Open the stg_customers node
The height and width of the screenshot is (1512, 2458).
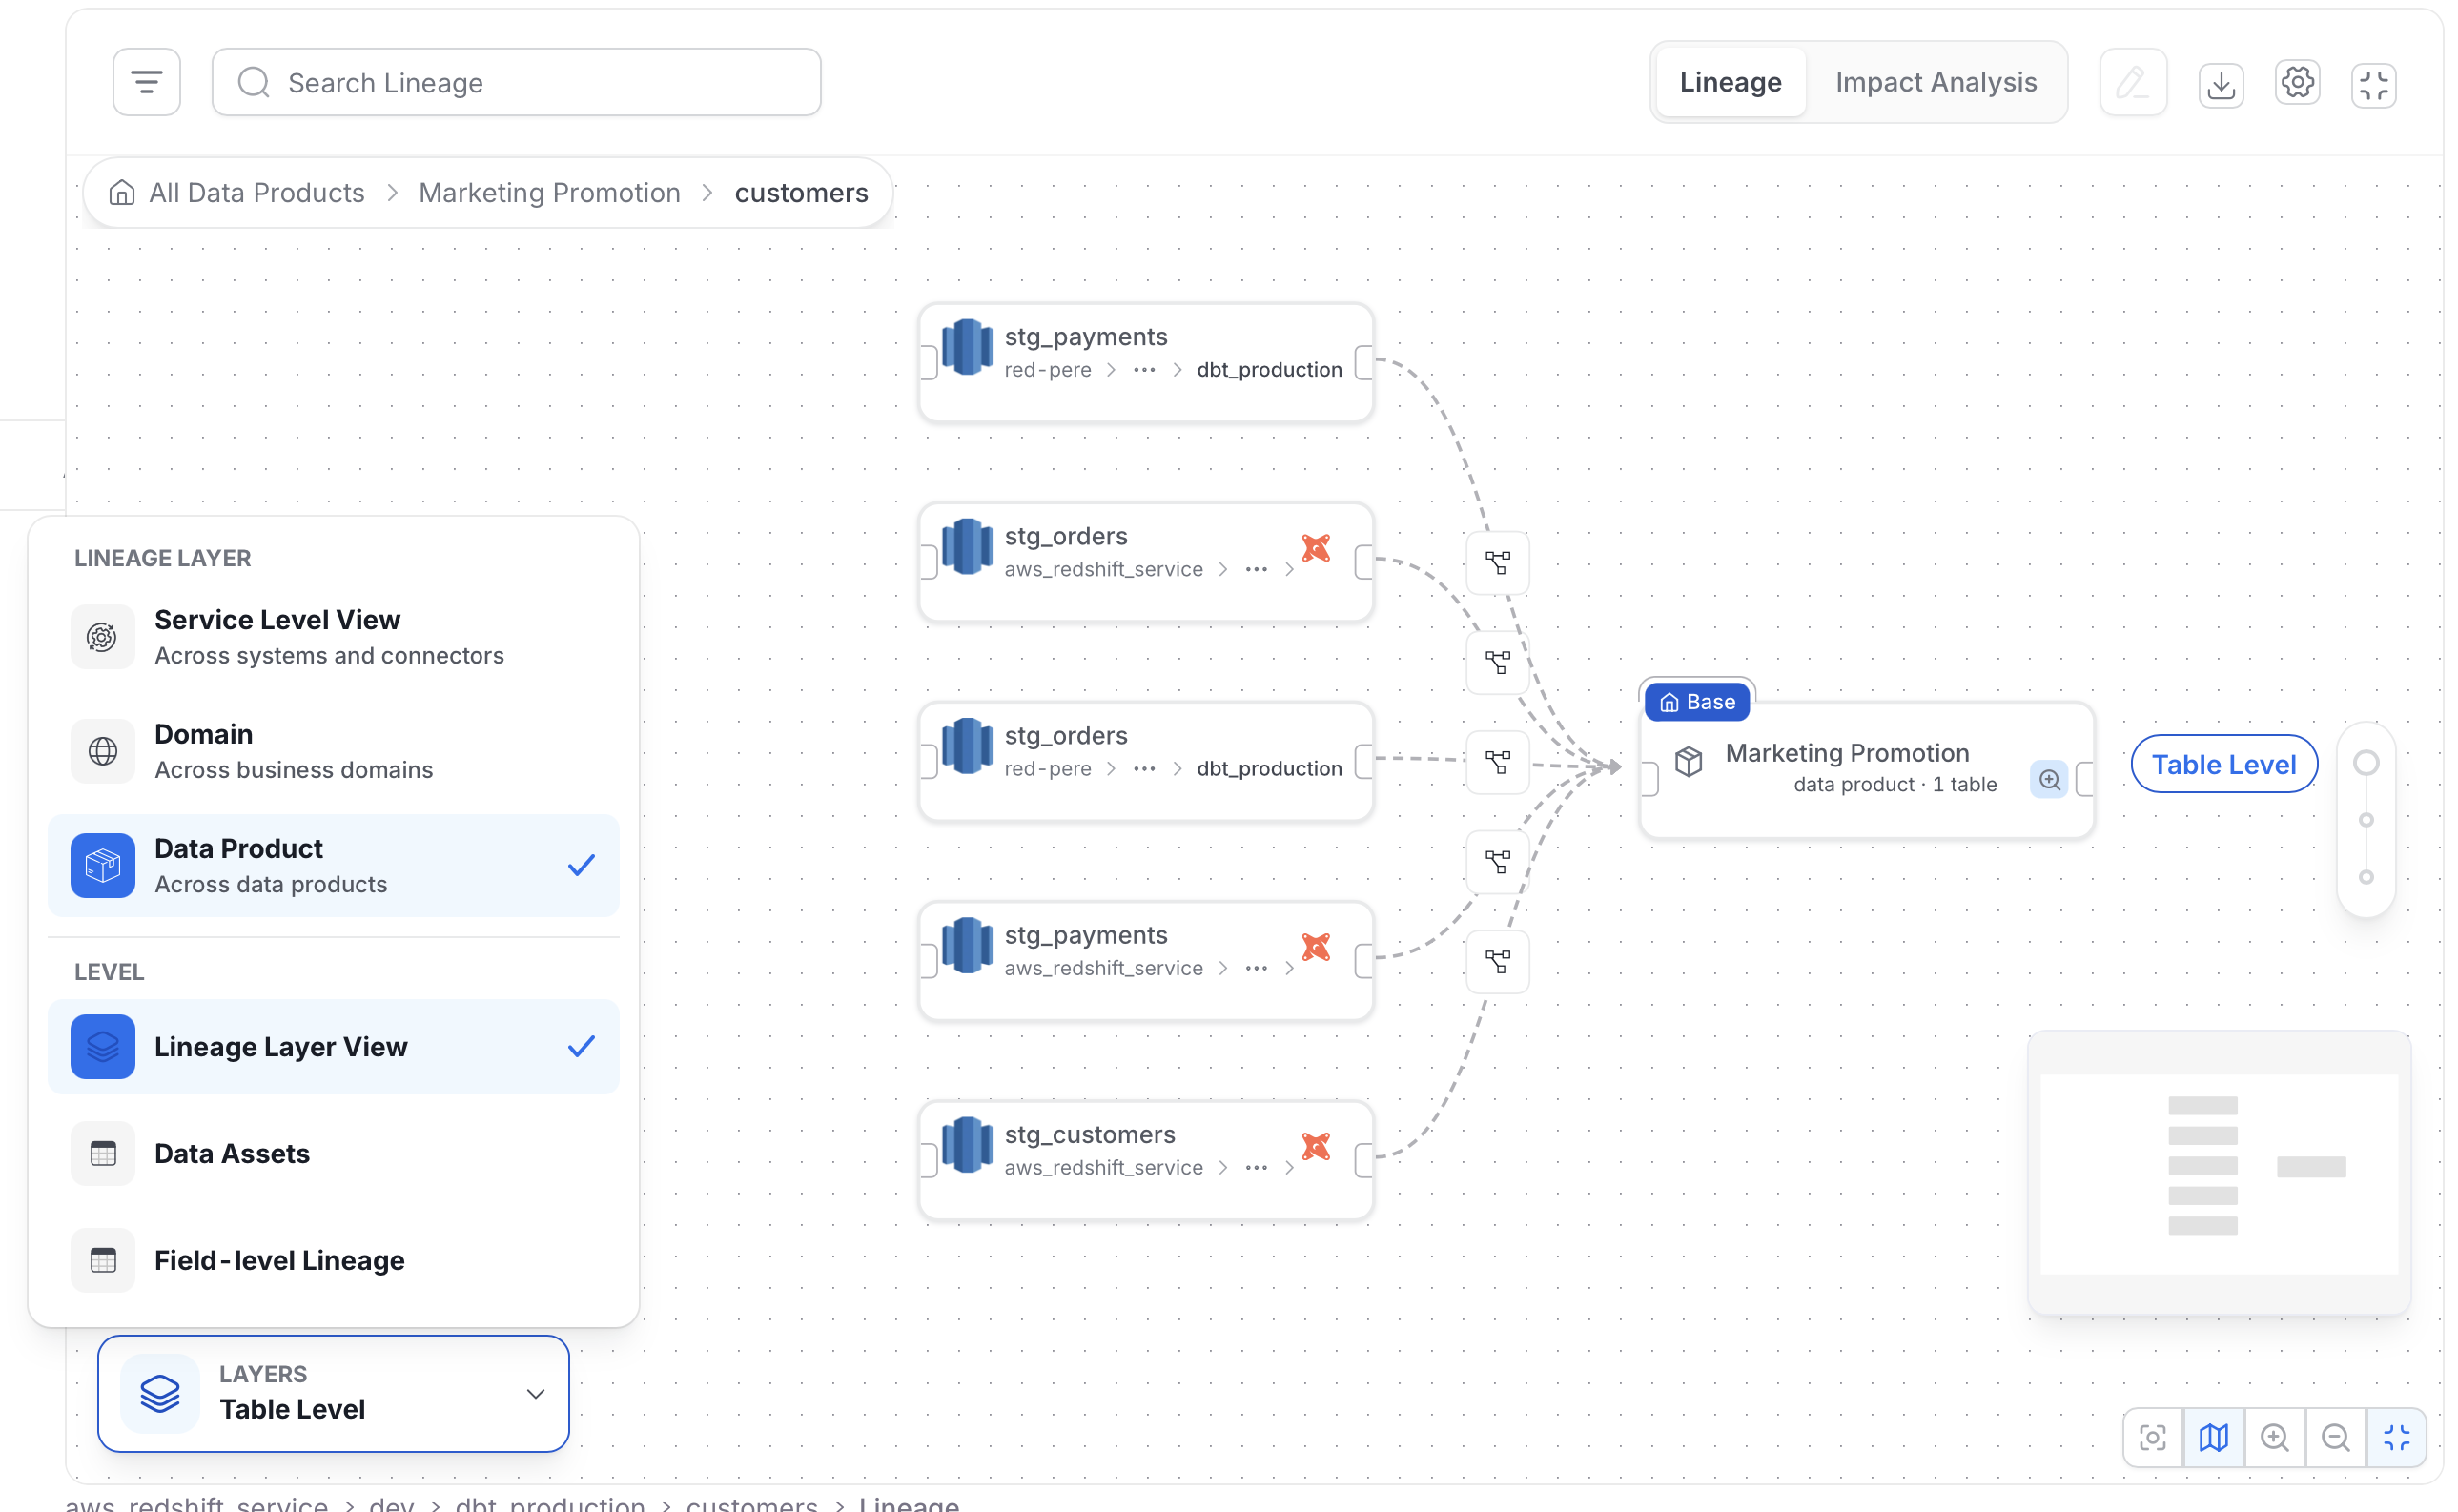[x=1145, y=1160]
